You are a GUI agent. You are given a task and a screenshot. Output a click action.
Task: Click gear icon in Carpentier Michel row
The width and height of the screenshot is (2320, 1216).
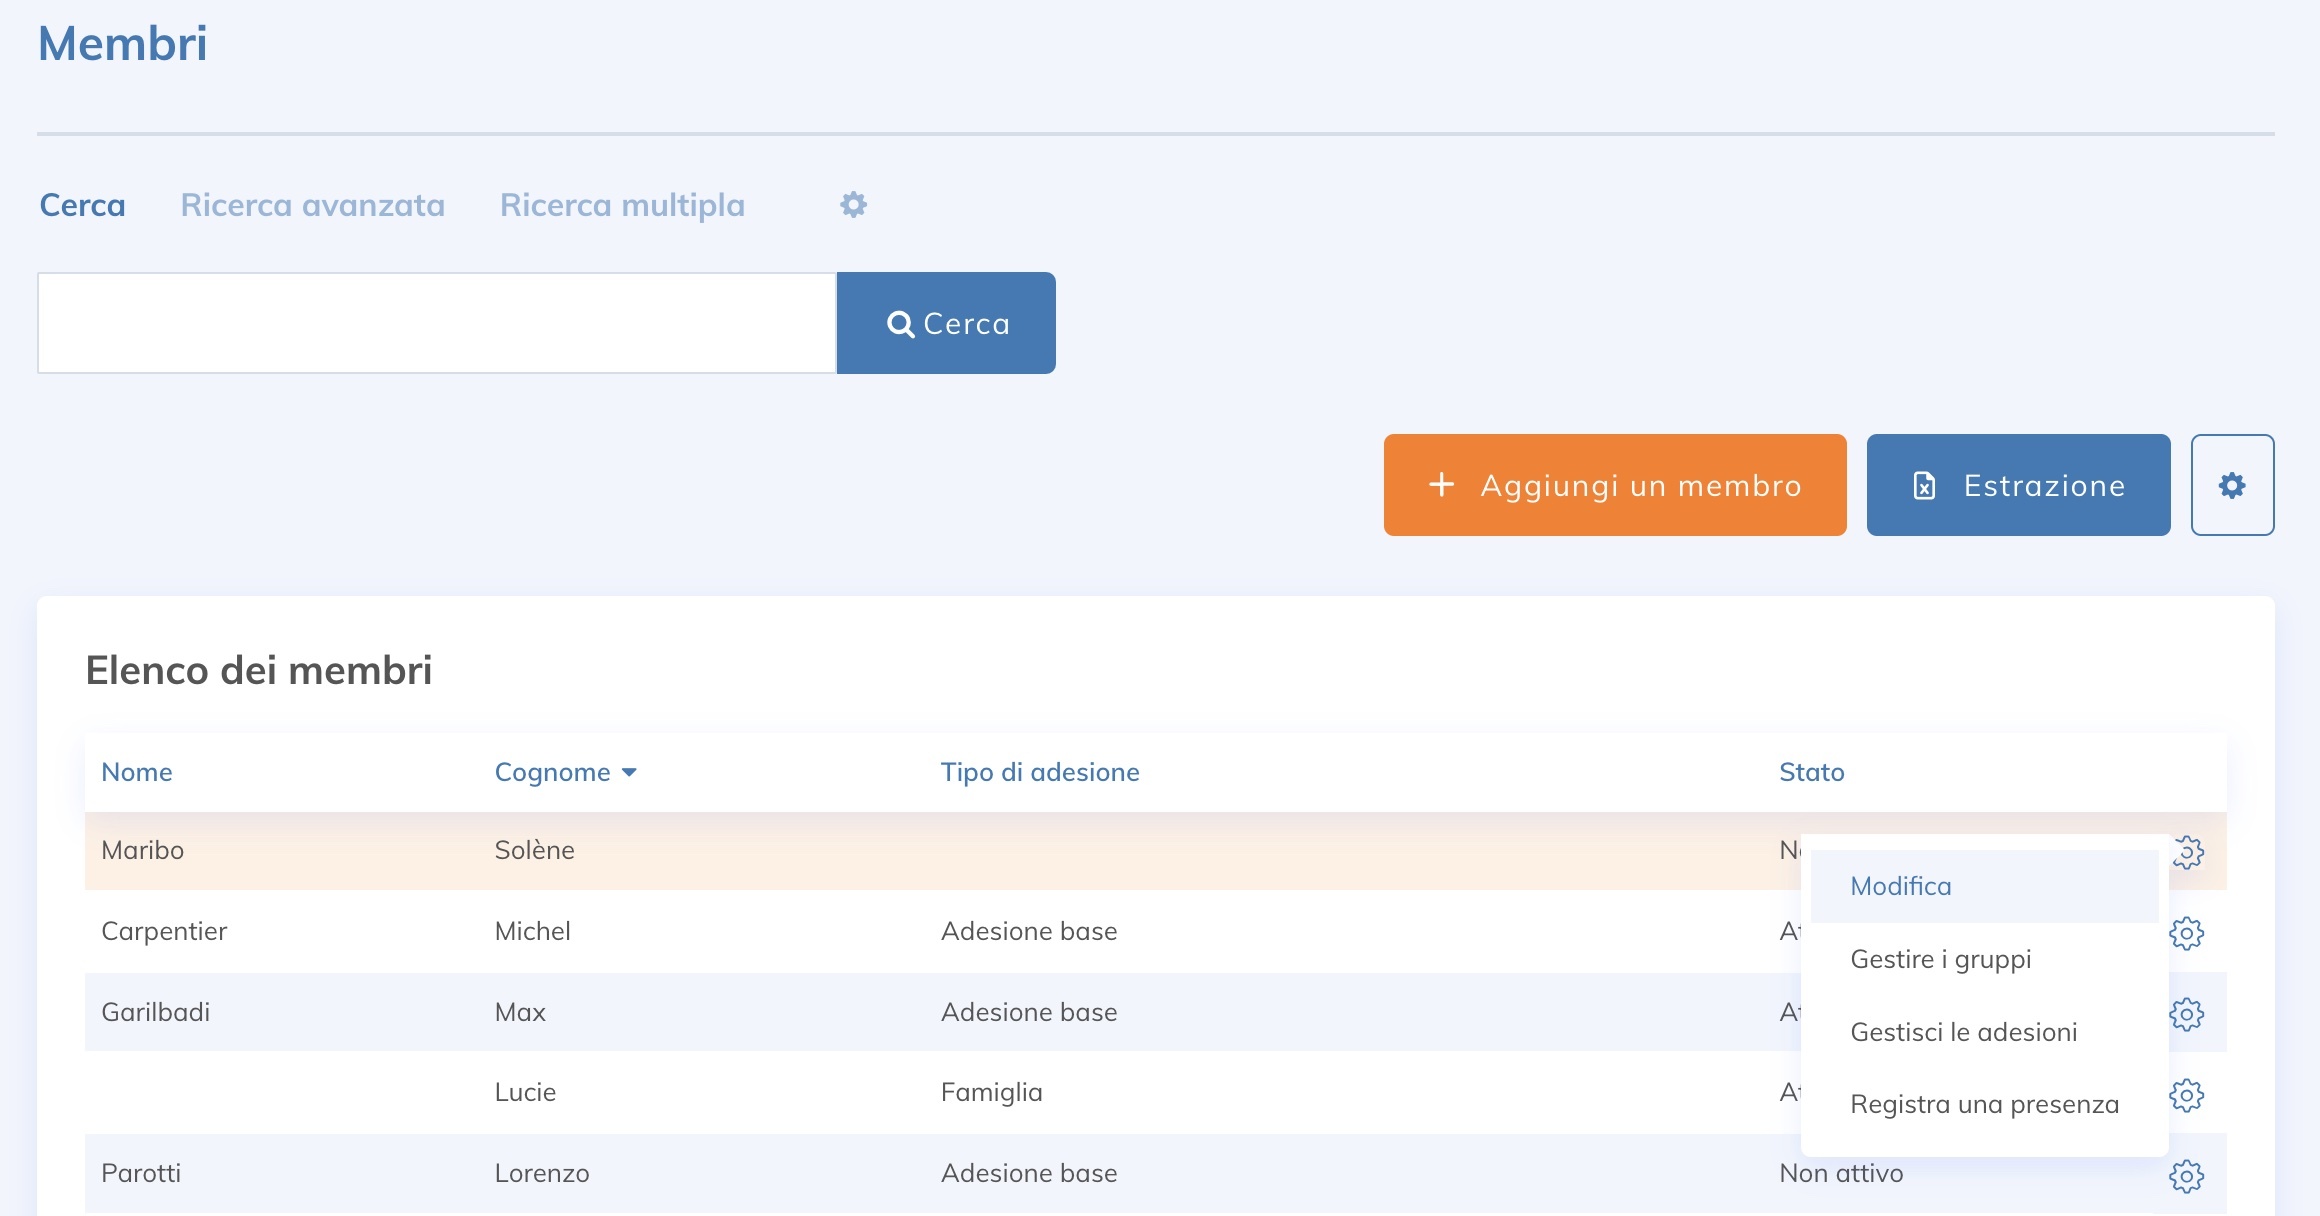pos(2186,933)
